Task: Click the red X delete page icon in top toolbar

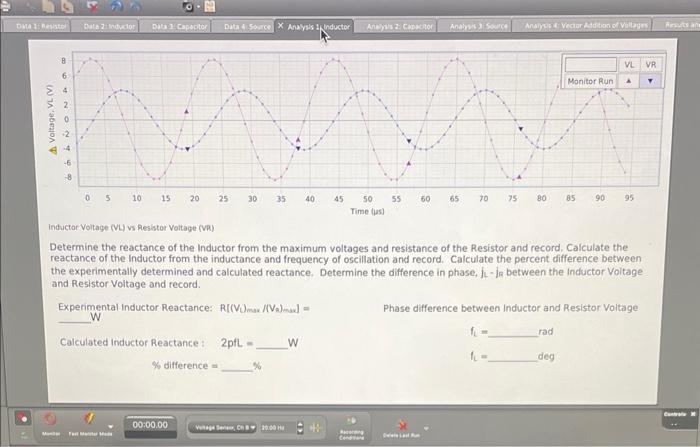Action: tap(93, 6)
